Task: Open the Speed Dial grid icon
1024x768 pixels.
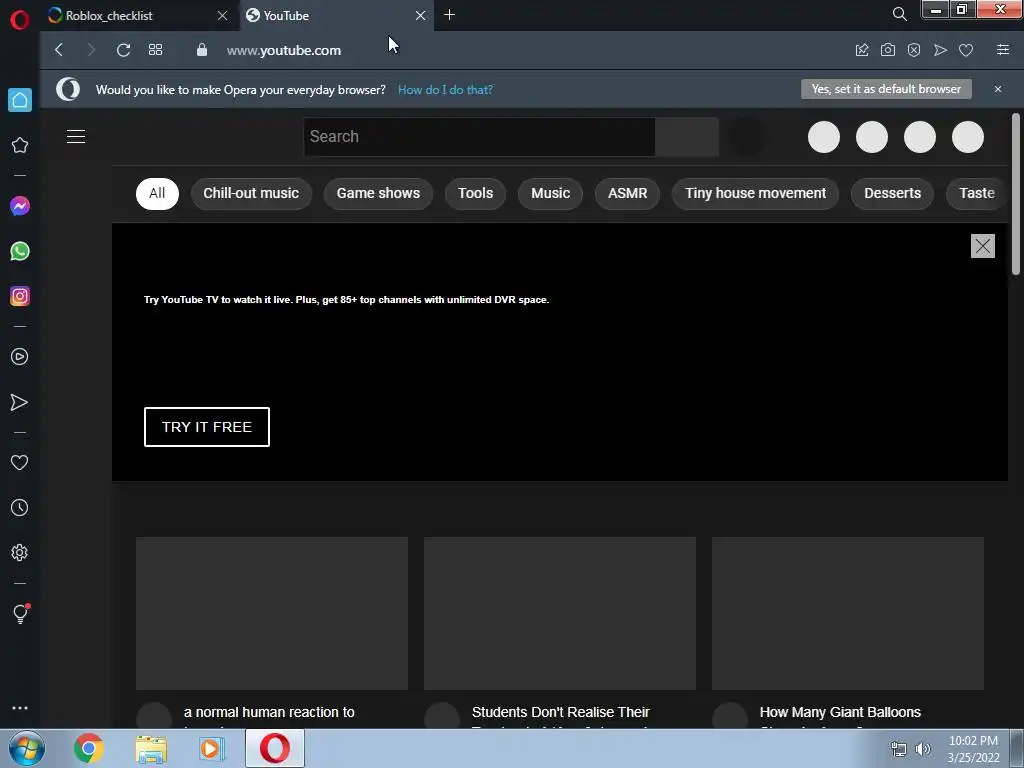Action: pos(155,50)
